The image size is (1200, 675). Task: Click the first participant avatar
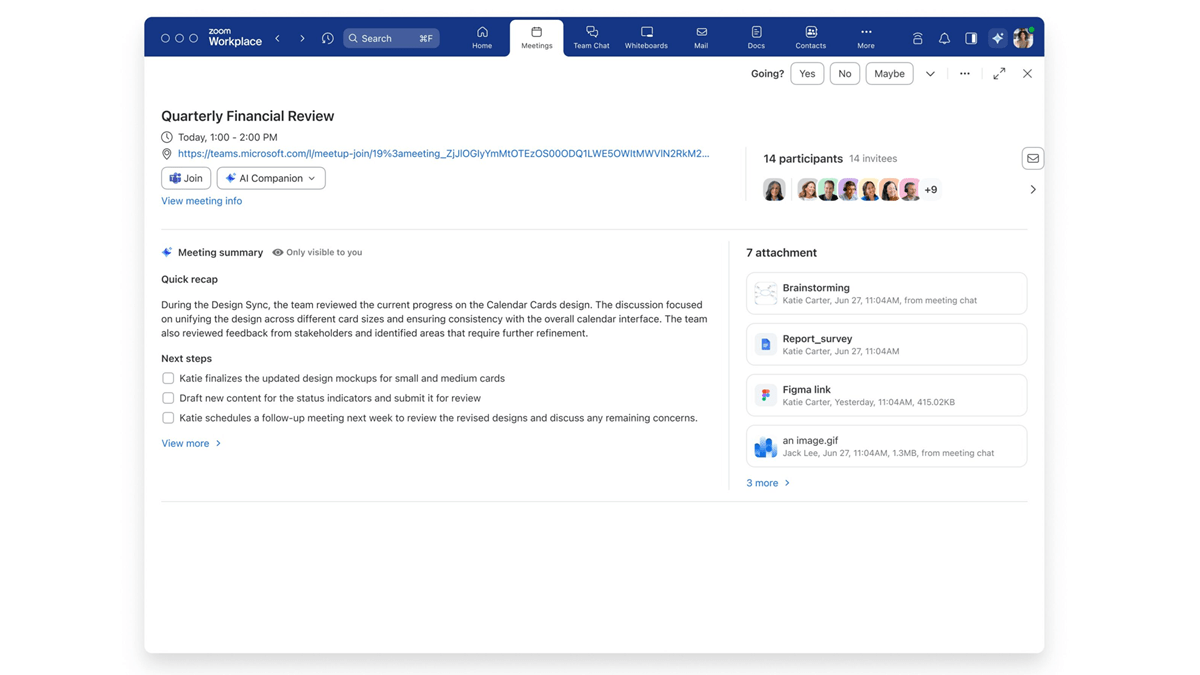click(x=774, y=190)
